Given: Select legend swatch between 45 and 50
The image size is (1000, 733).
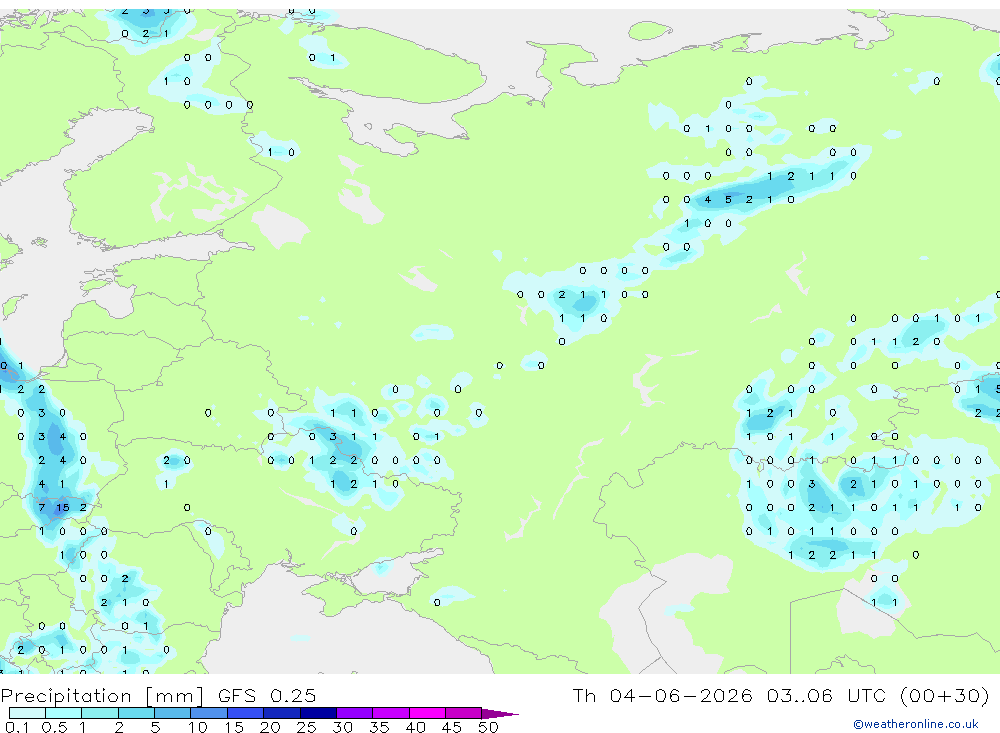Looking at the screenshot, I should [463, 713].
